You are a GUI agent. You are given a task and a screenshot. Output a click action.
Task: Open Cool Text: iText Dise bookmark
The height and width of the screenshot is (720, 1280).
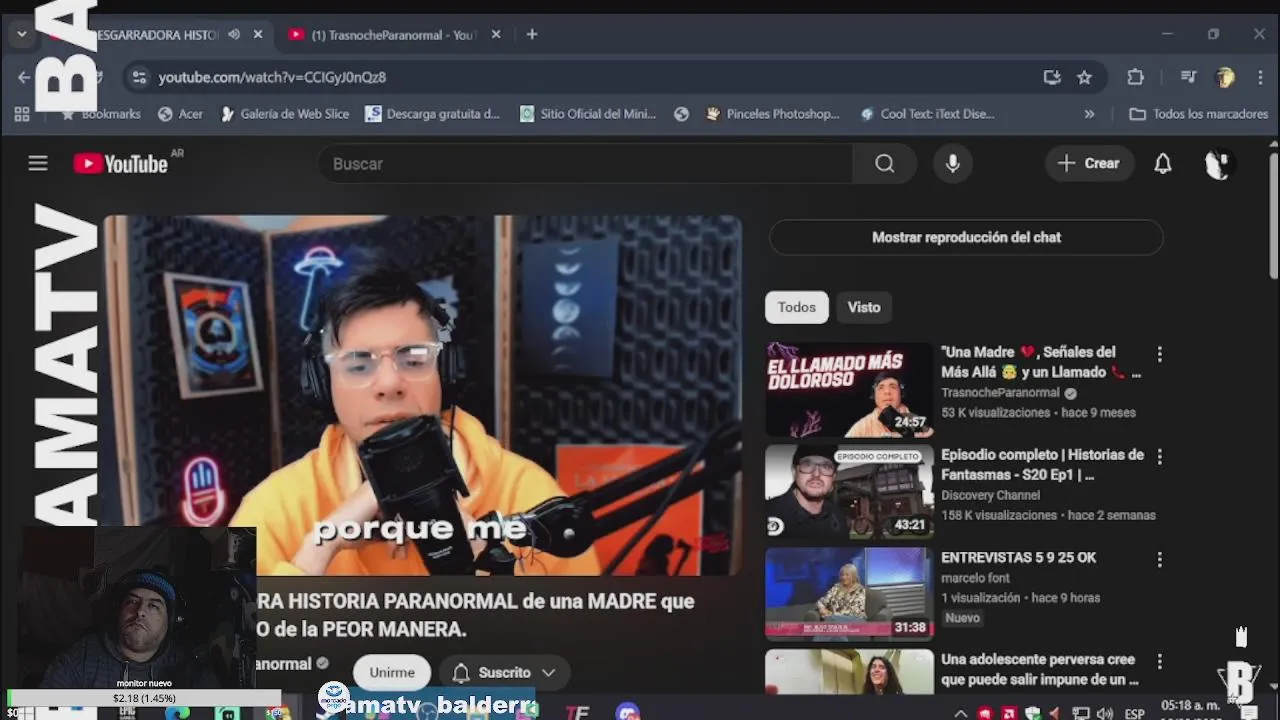click(927, 114)
